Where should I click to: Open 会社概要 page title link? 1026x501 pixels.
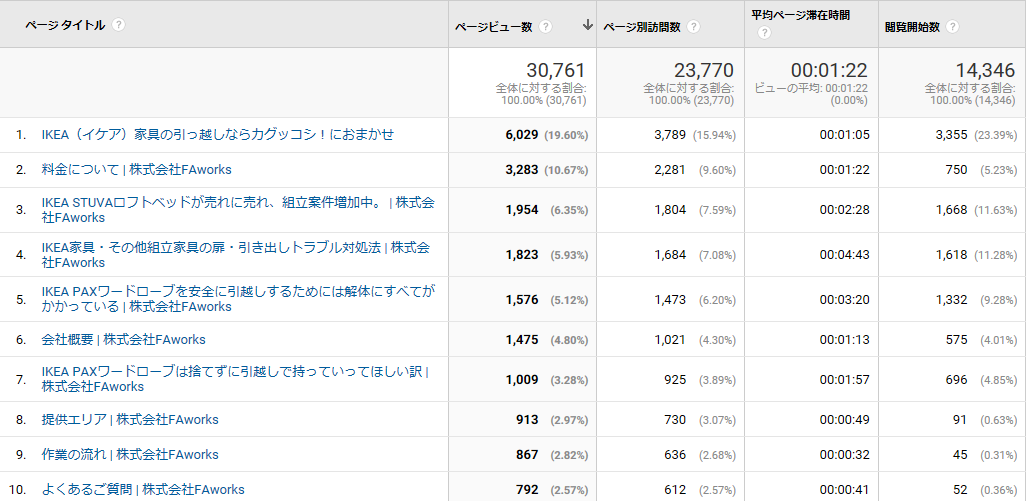tap(124, 339)
